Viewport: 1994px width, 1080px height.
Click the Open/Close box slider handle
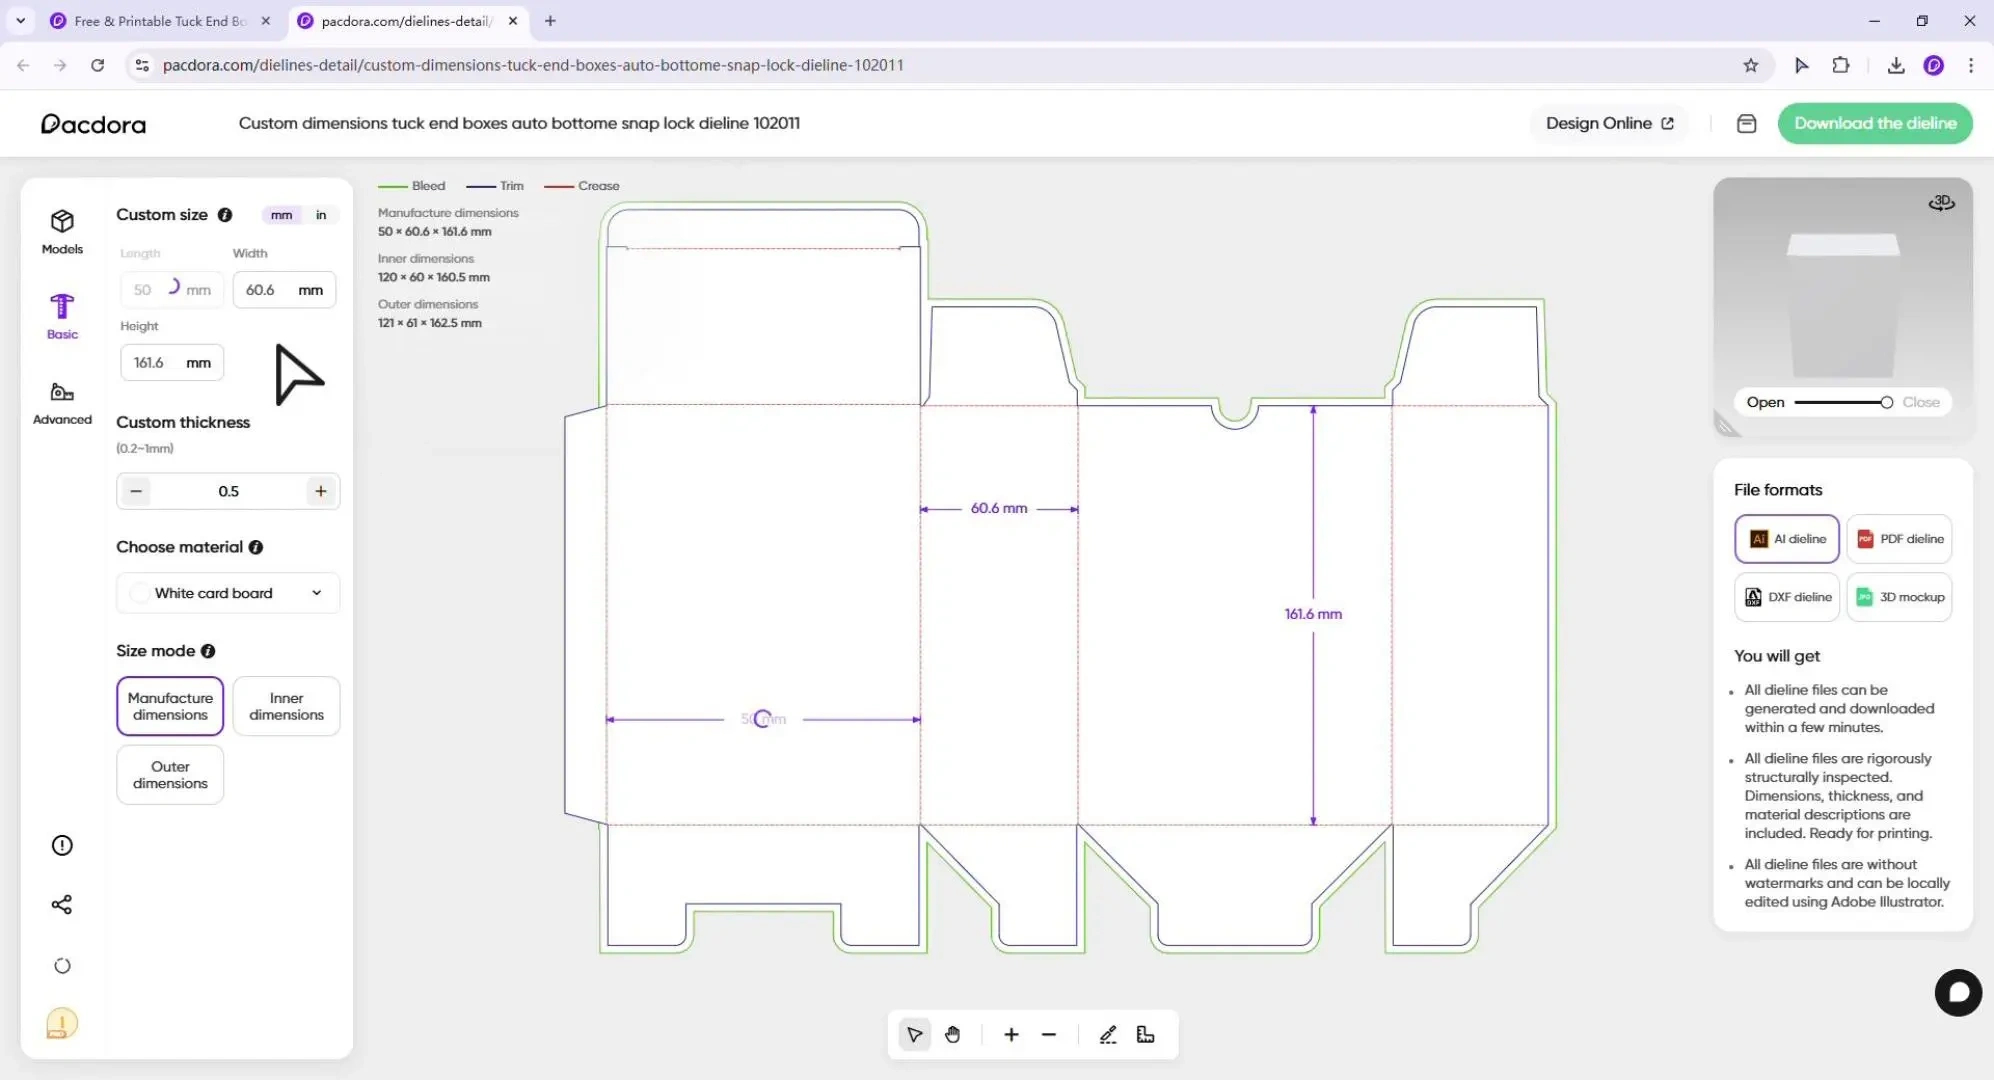click(1886, 402)
